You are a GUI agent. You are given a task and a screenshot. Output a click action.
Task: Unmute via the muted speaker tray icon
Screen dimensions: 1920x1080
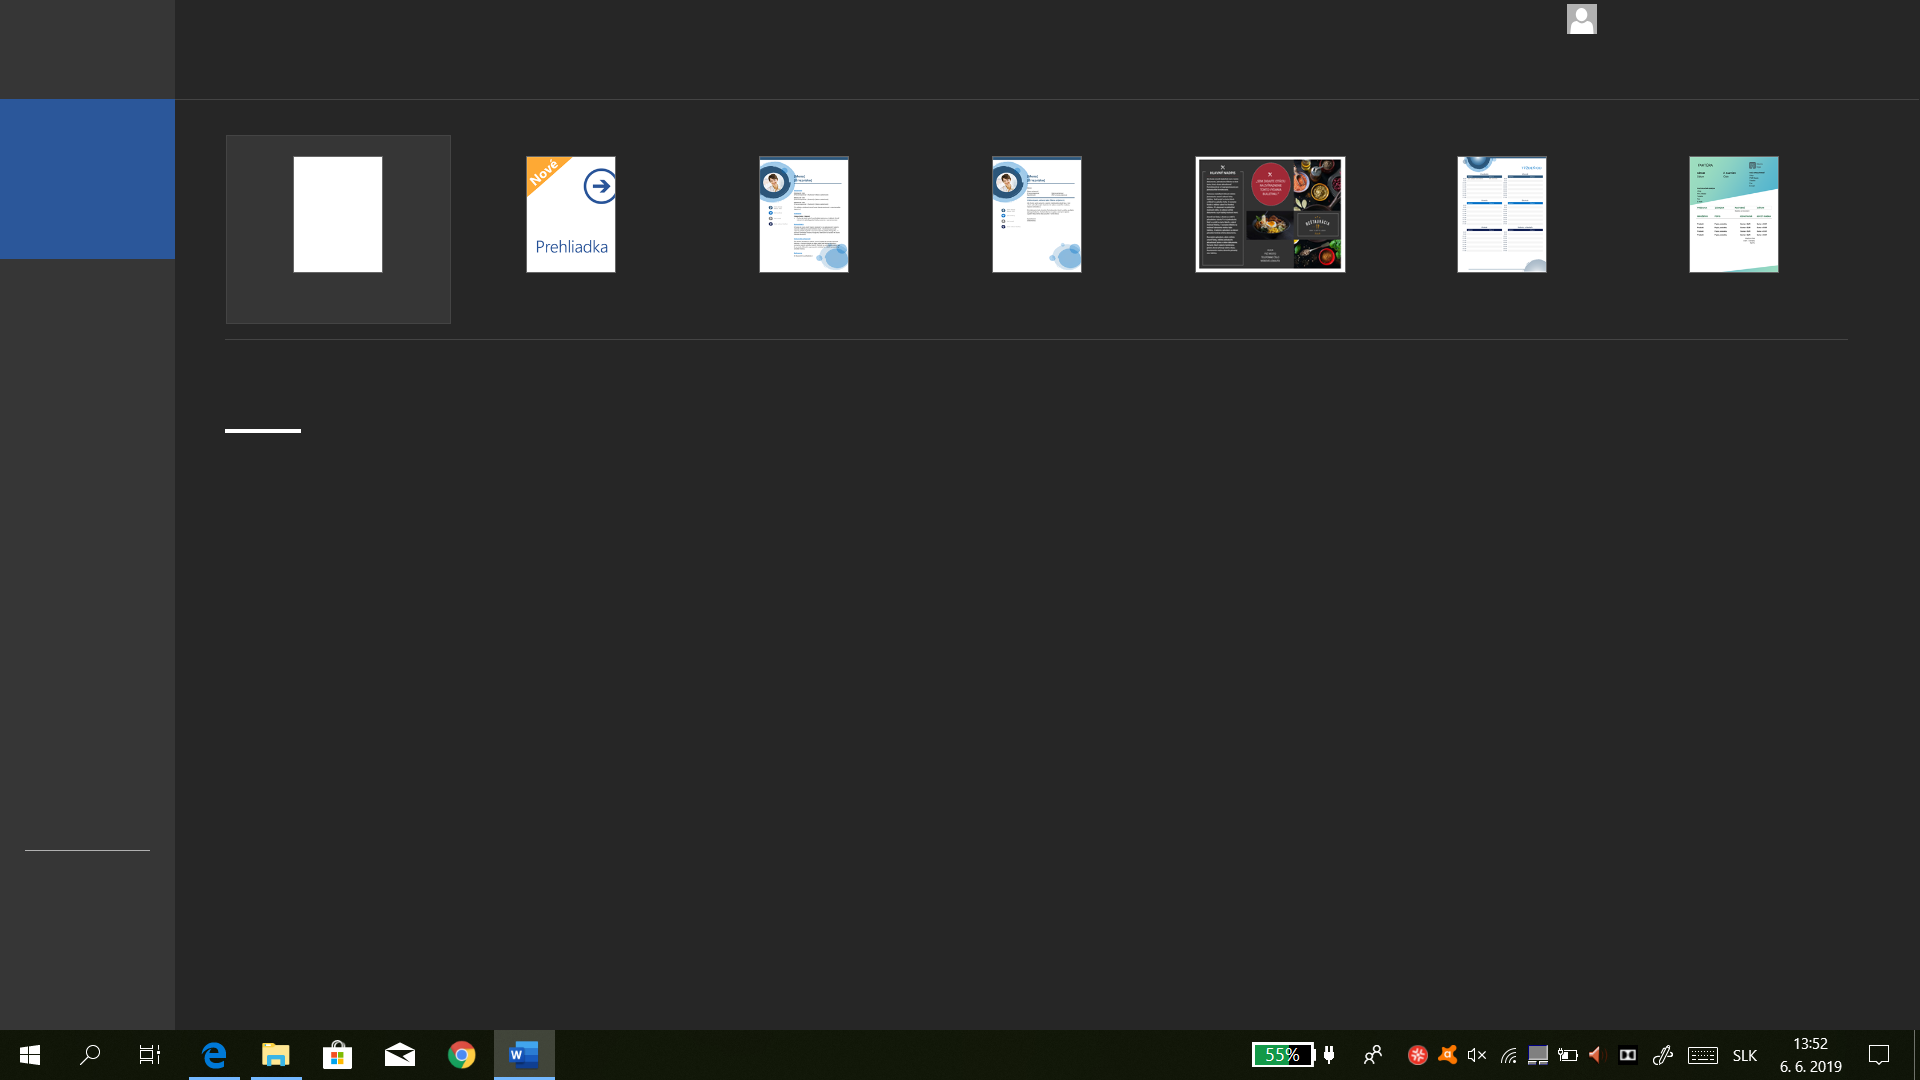click(1477, 1055)
